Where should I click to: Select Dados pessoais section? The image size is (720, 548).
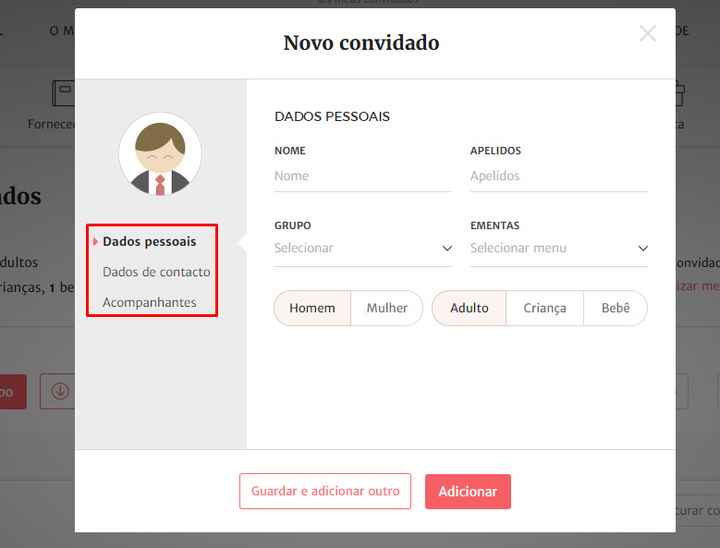click(149, 242)
